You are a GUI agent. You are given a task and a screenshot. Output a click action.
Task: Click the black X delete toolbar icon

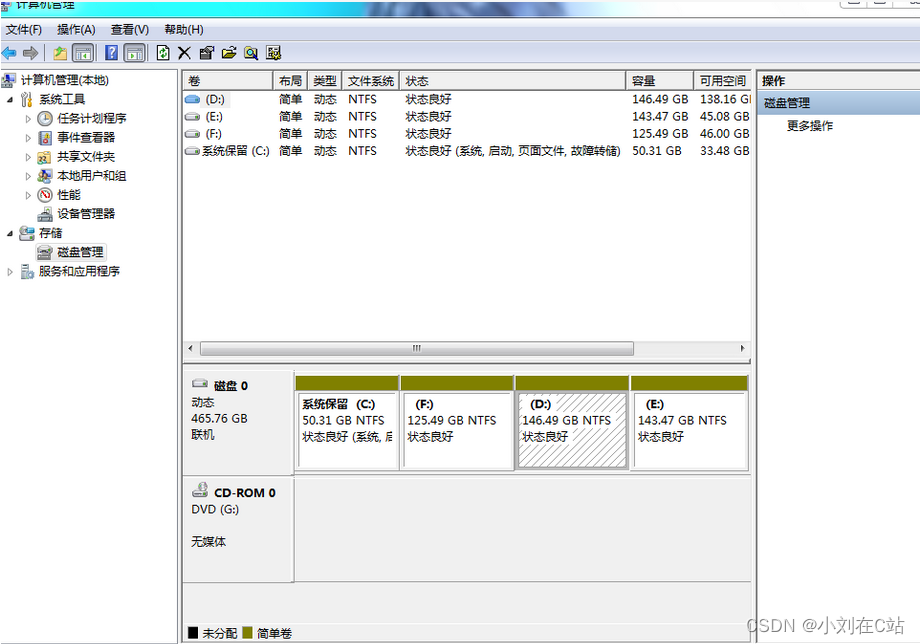[x=184, y=53]
